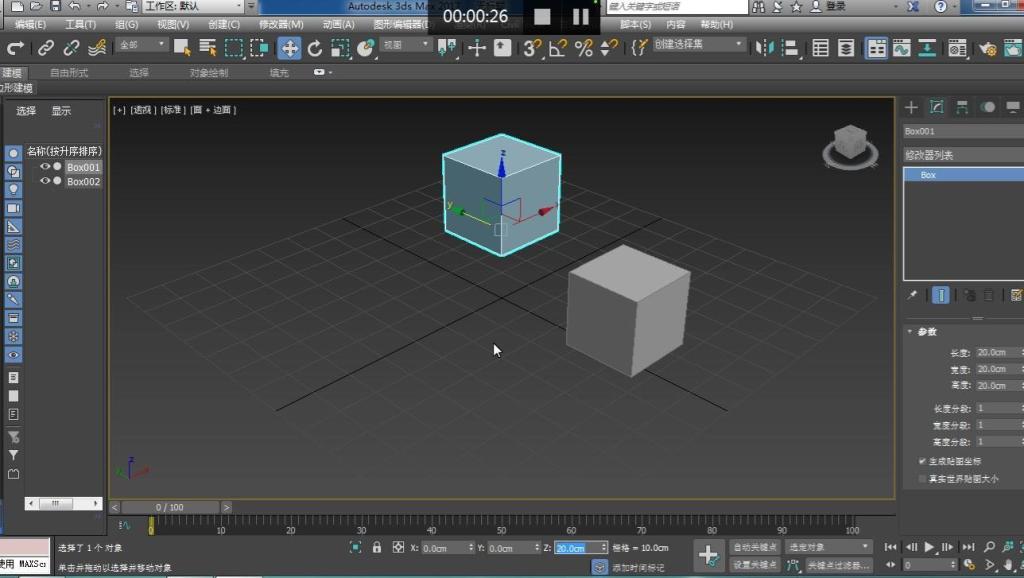Click the 自动关键点 button
The height and width of the screenshot is (578, 1024).
(x=754, y=547)
